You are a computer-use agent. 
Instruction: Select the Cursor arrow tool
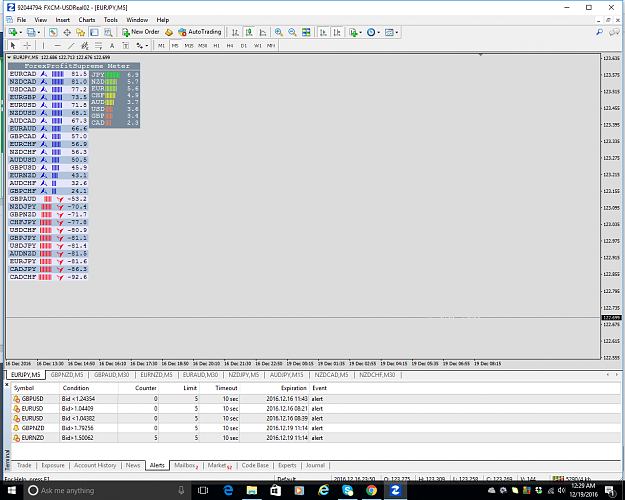tap(13, 45)
